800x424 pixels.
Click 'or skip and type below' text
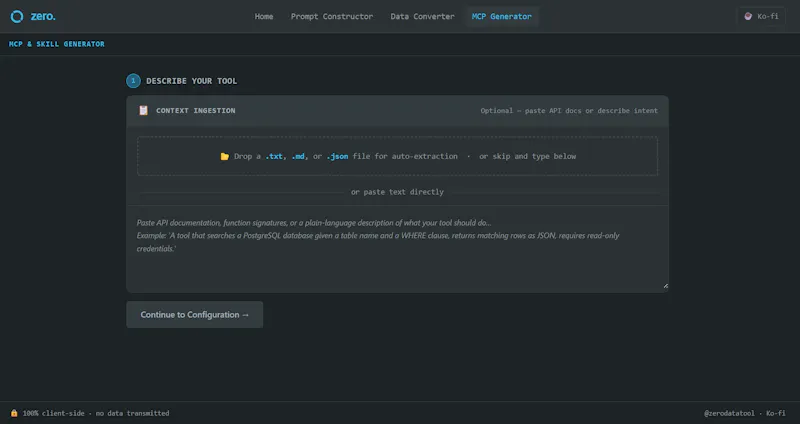click(x=528, y=156)
